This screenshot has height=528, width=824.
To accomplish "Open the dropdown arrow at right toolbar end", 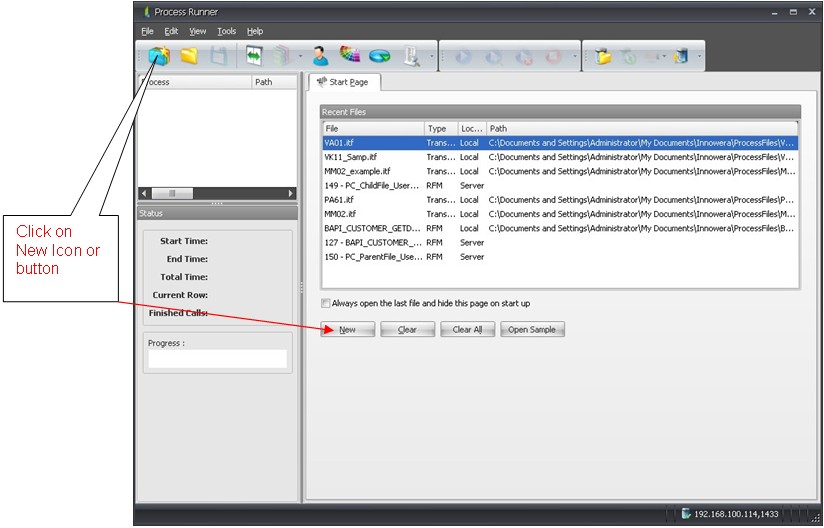I will [699, 56].
